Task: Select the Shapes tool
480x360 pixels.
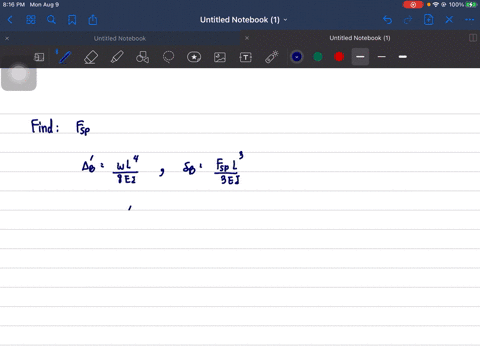Action: tap(142, 57)
